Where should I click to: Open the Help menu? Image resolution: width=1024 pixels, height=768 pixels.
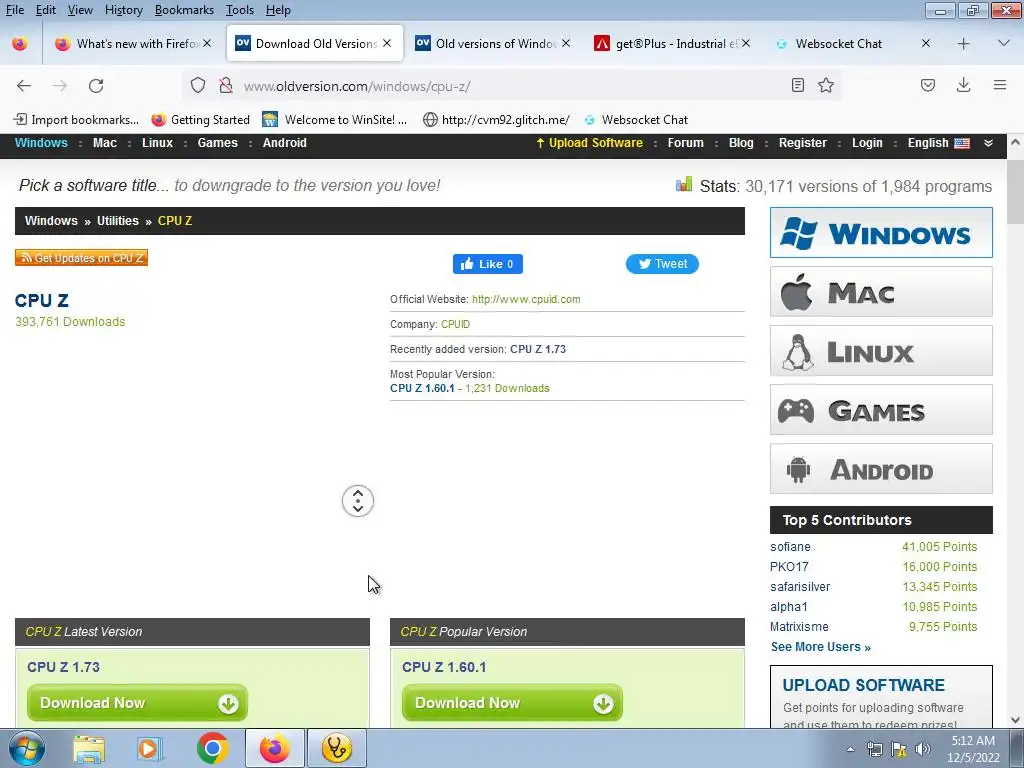(x=278, y=10)
